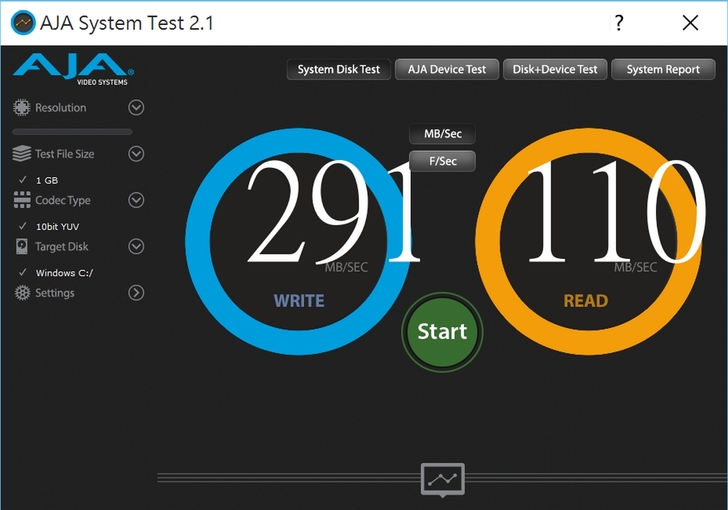Click the 110 read speed value
The image size is (728, 510).
click(616, 212)
